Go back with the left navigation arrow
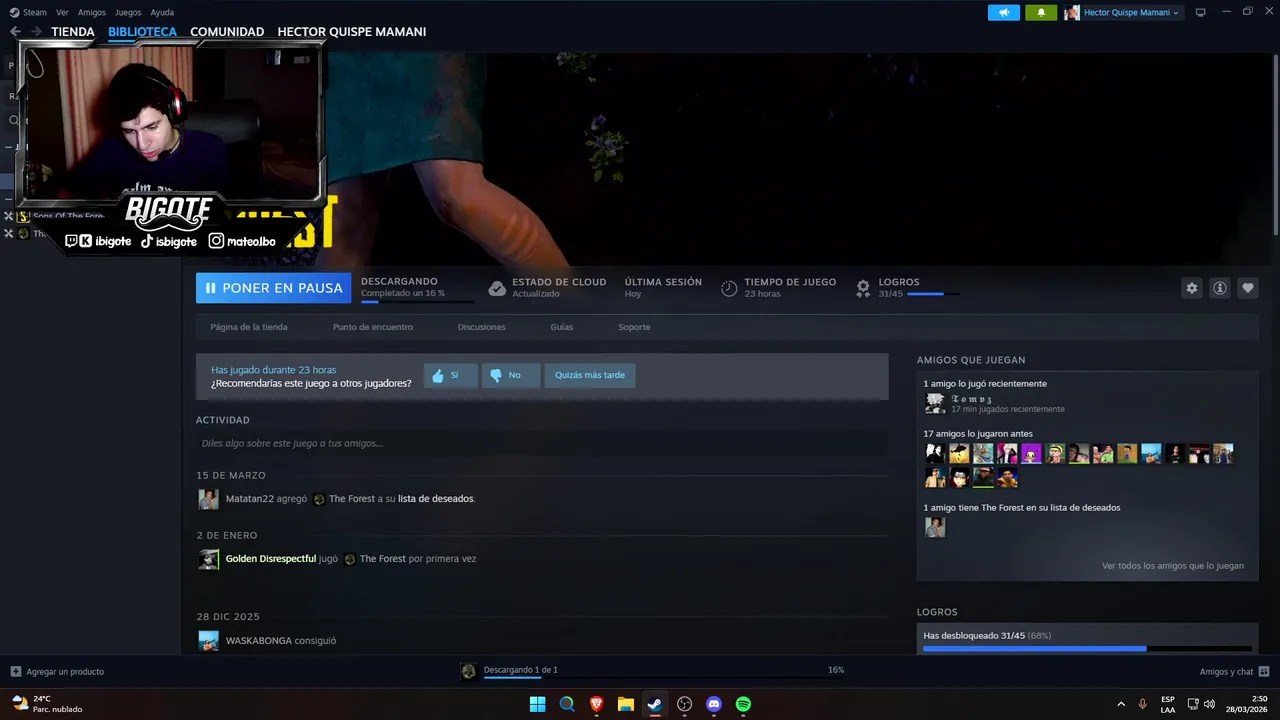 coord(15,32)
